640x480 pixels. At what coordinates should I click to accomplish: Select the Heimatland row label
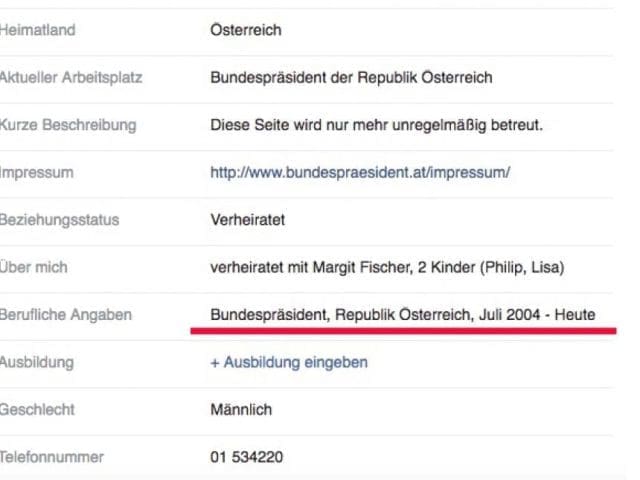pyautogui.click(x=38, y=30)
